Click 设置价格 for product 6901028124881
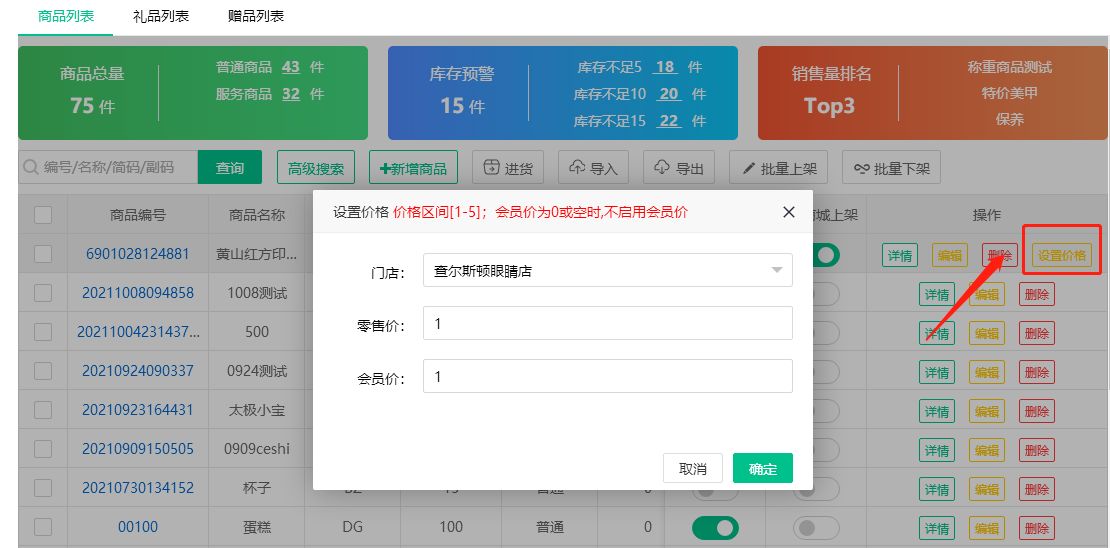 click(1062, 256)
